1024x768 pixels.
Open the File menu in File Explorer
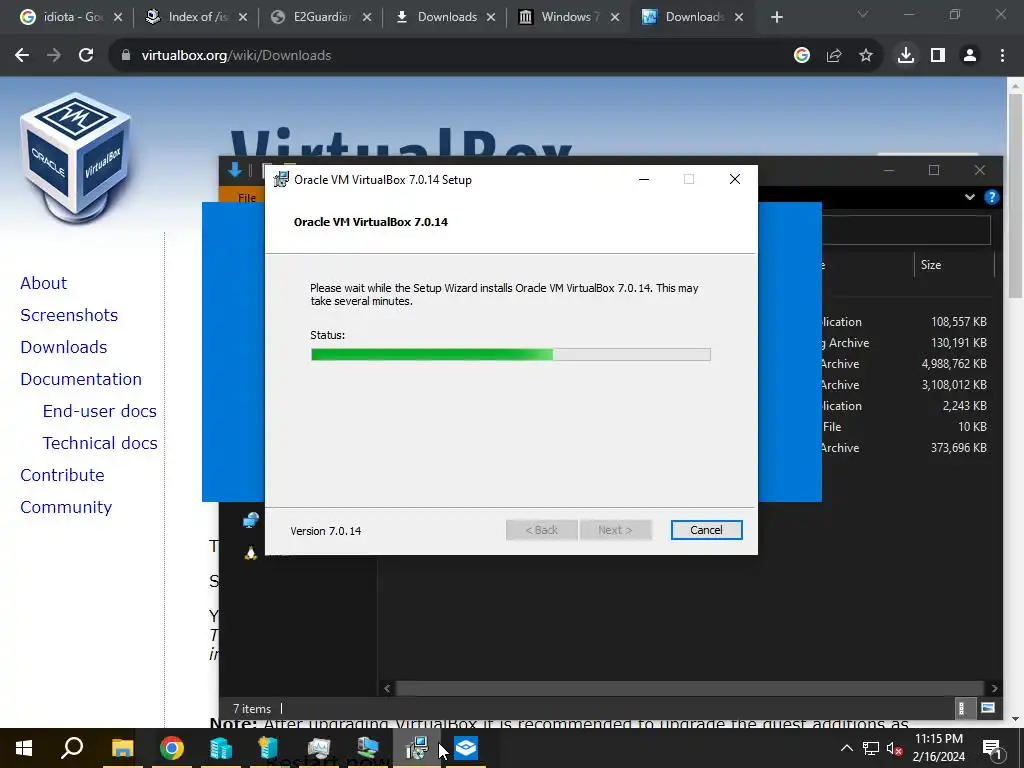tap(247, 197)
